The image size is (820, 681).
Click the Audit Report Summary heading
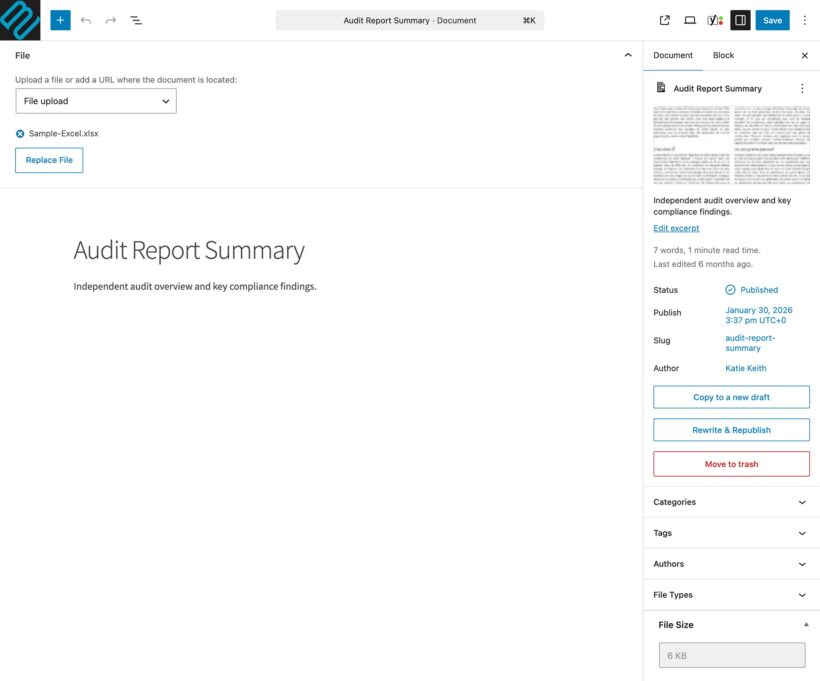pyautogui.click(x=189, y=251)
